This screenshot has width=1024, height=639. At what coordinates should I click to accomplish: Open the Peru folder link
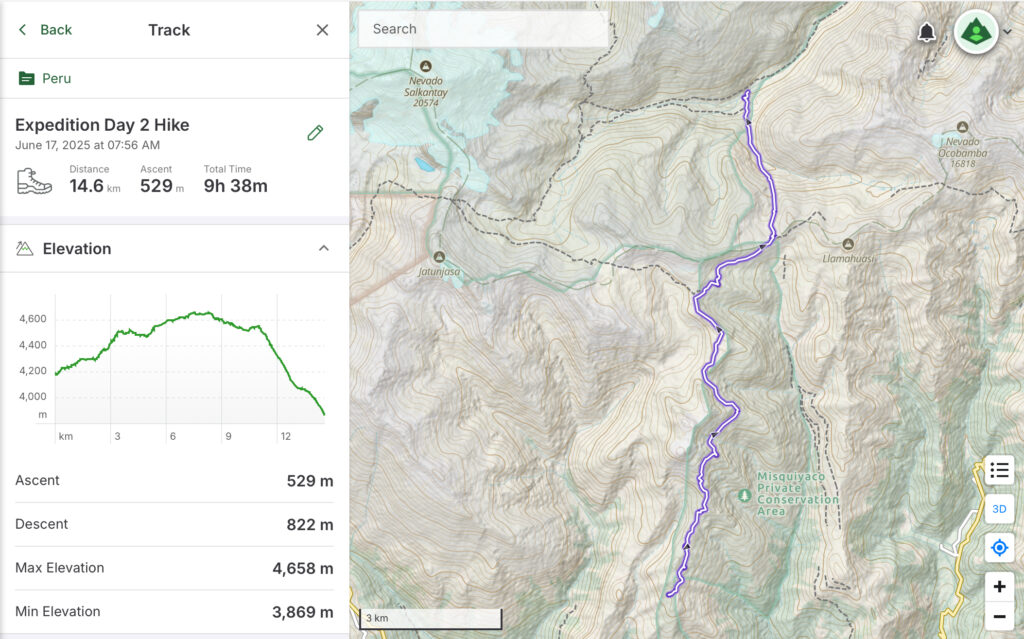pos(56,78)
